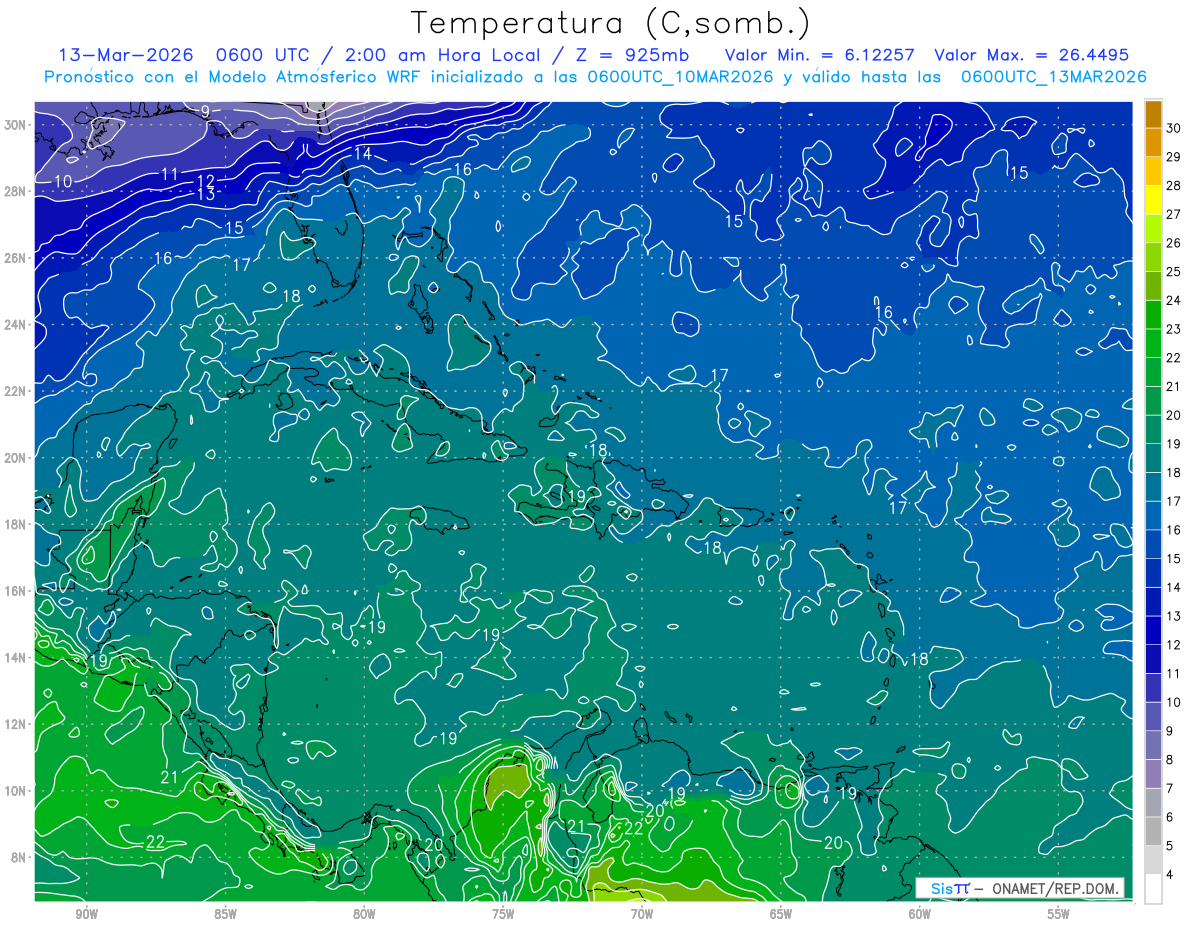This screenshot has height=927, width=1200.
Task: Click the map contour label "14"
Action: click(x=362, y=153)
